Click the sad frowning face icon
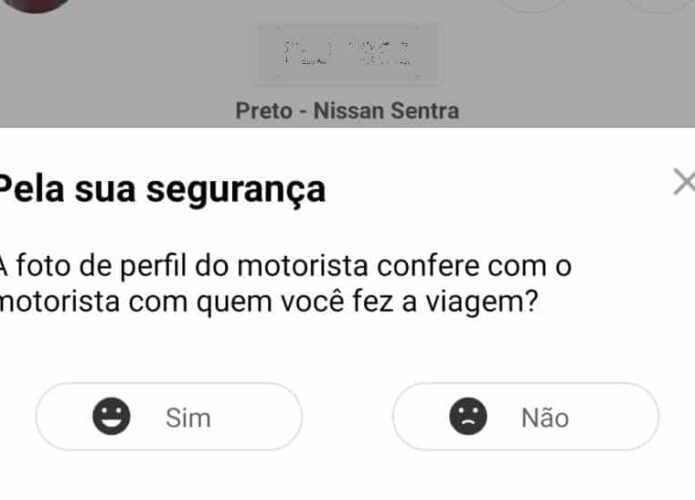 coord(468,416)
